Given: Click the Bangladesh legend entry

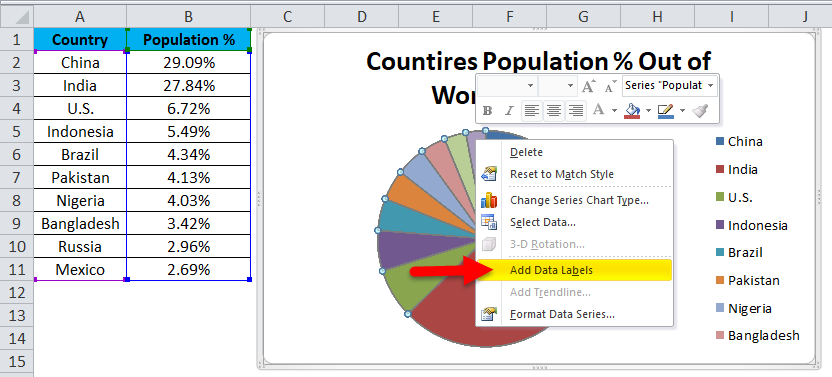Looking at the screenshot, I should [757, 336].
